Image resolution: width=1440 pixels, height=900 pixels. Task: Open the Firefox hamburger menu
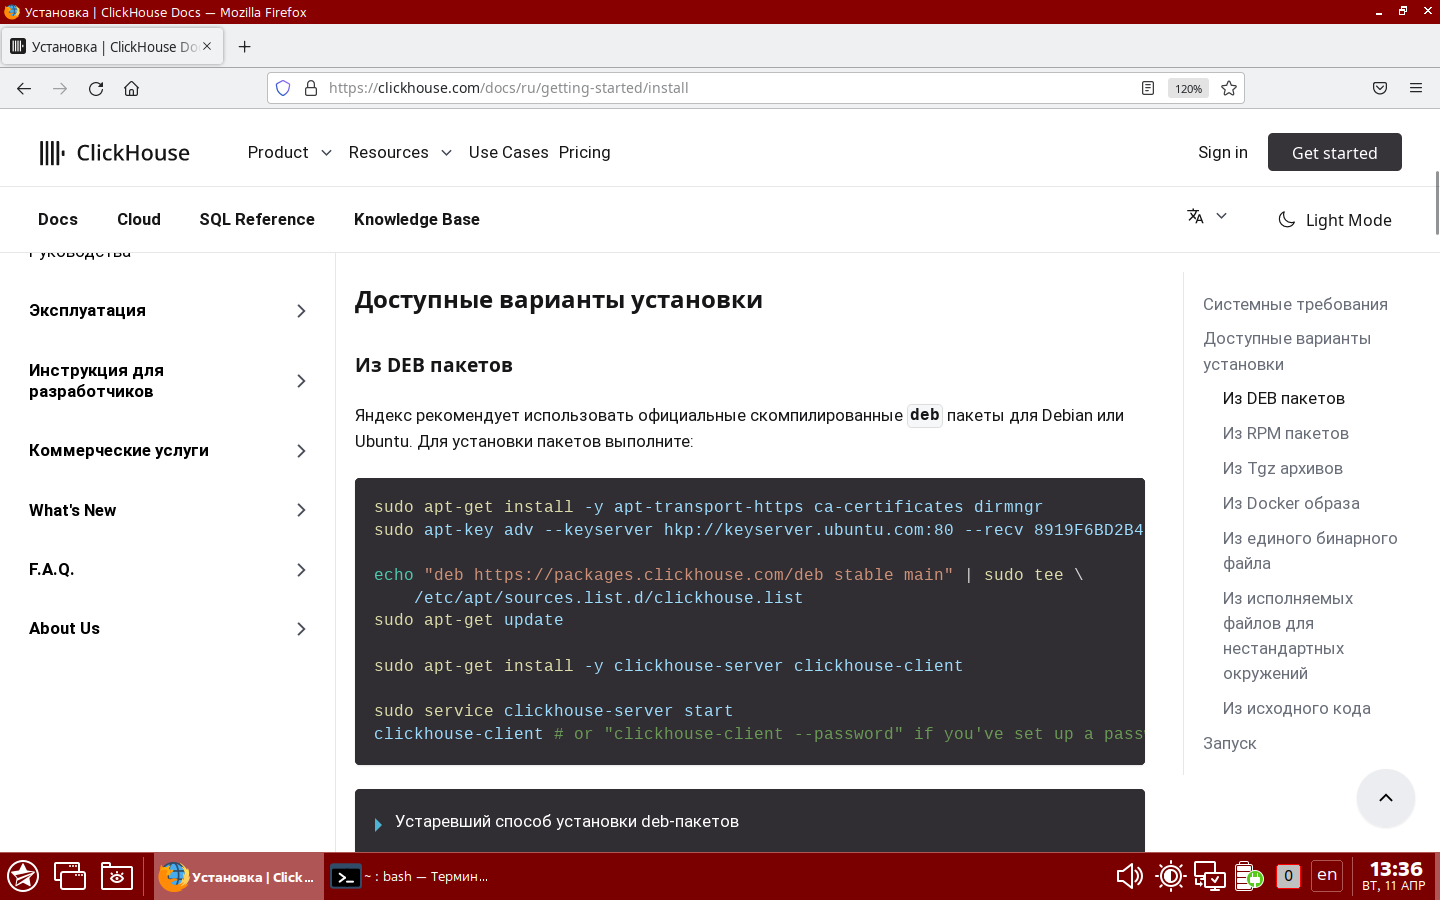coord(1416,88)
